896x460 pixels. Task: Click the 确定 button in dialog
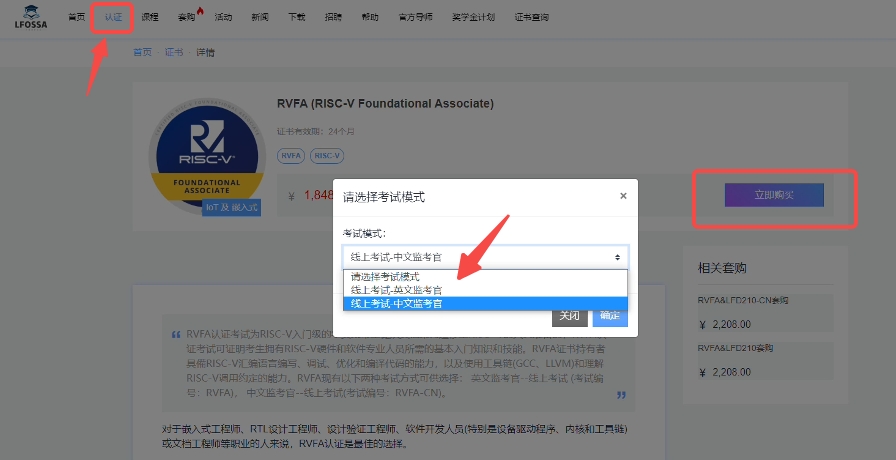point(610,316)
